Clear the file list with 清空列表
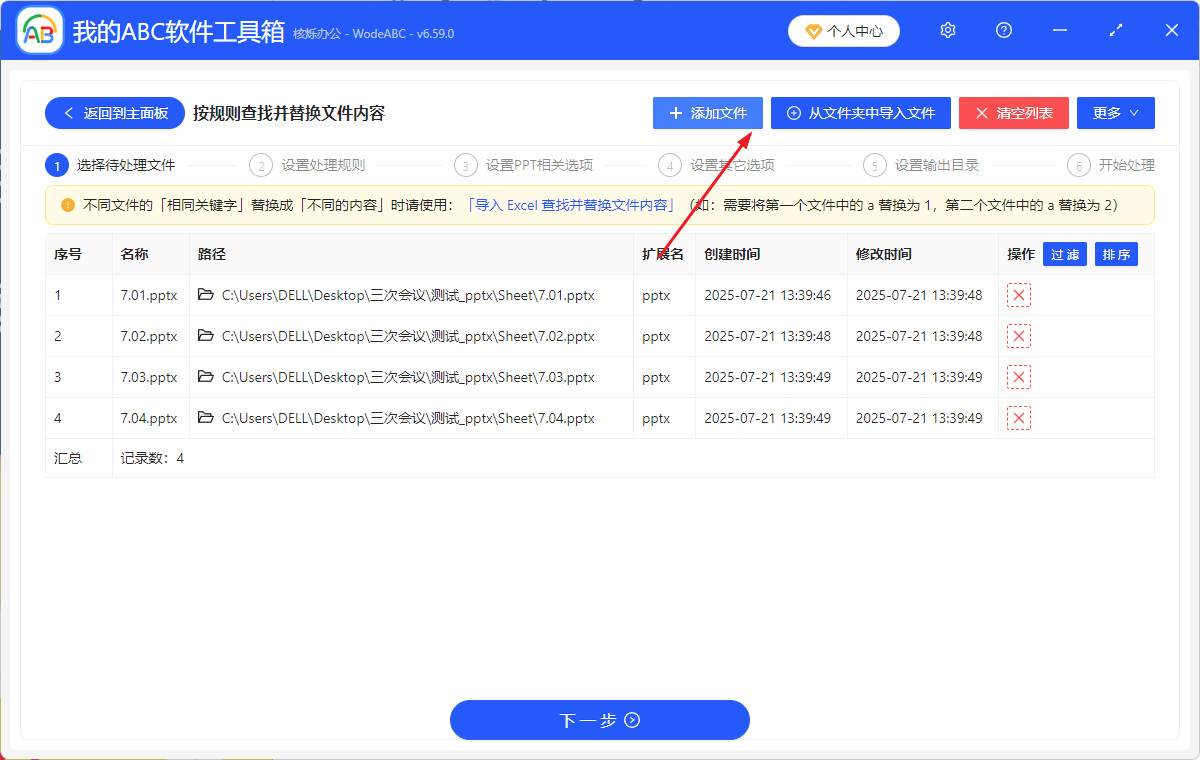1200x760 pixels. [x=1013, y=113]
